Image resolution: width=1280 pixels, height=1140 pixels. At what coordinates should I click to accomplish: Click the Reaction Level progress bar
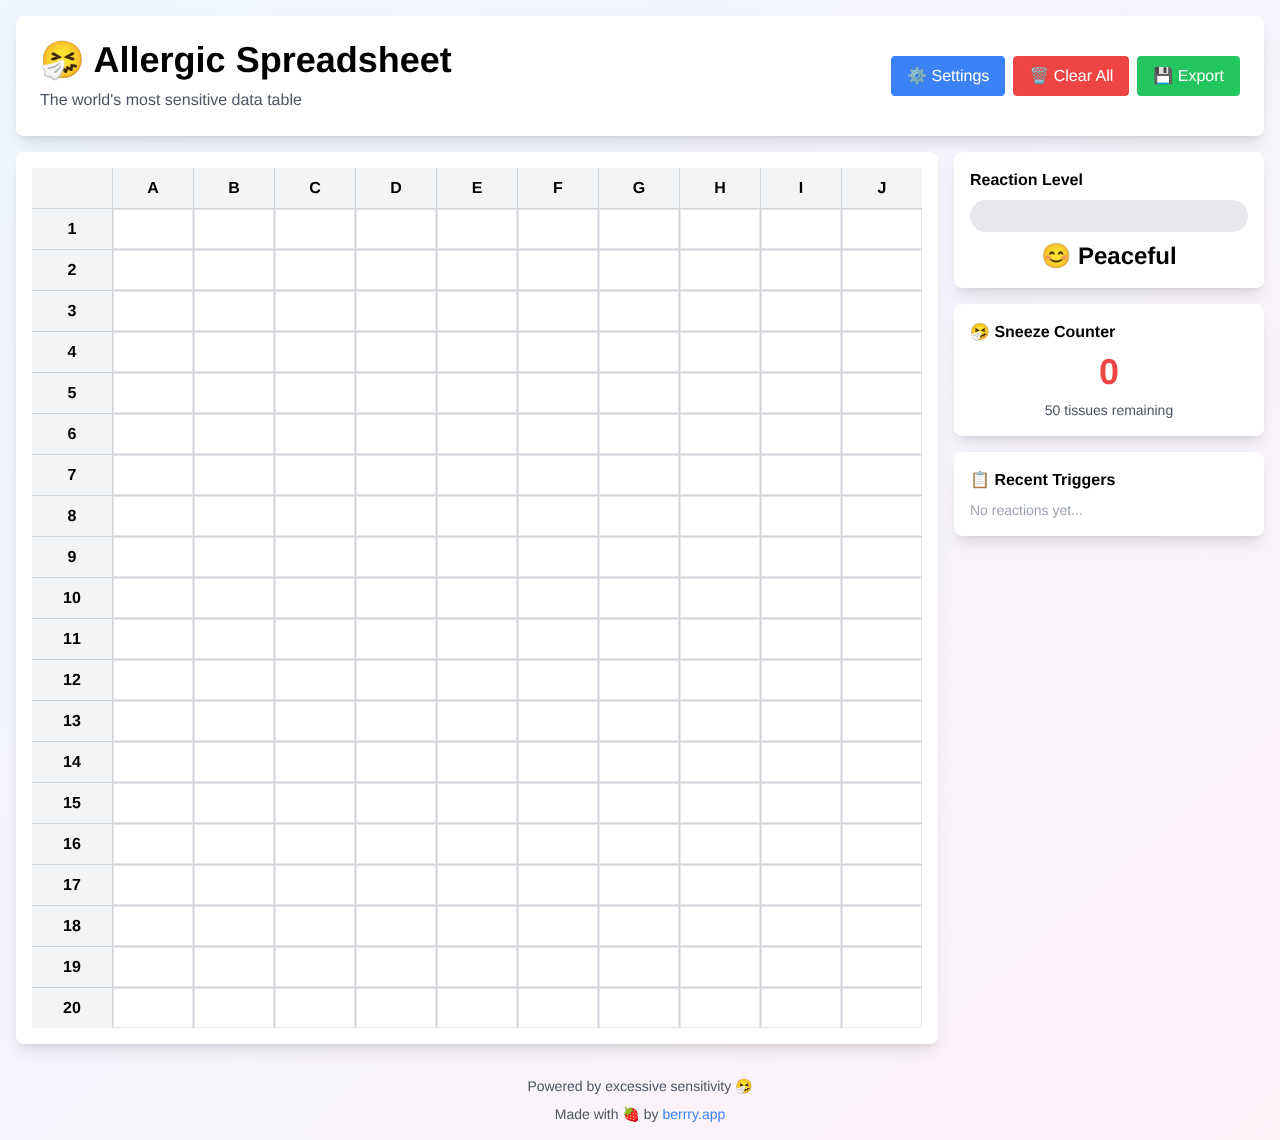coord(1108,216)
